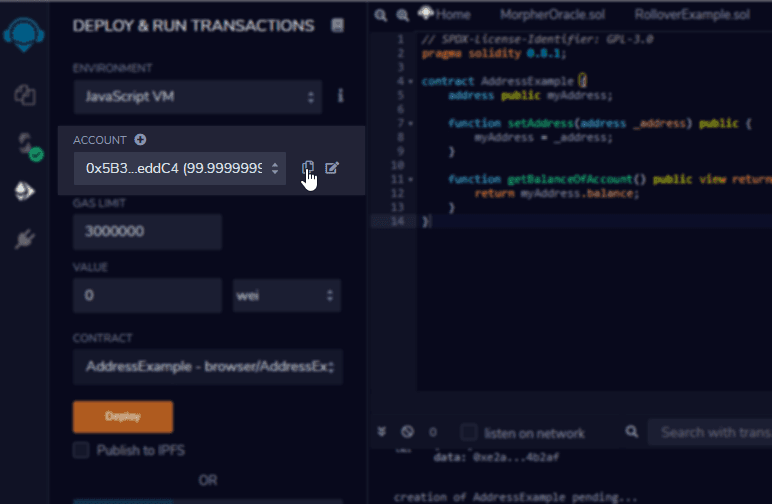The image size is (772, 504).
Task: Click the environment info icon
Action: point(340,96)
